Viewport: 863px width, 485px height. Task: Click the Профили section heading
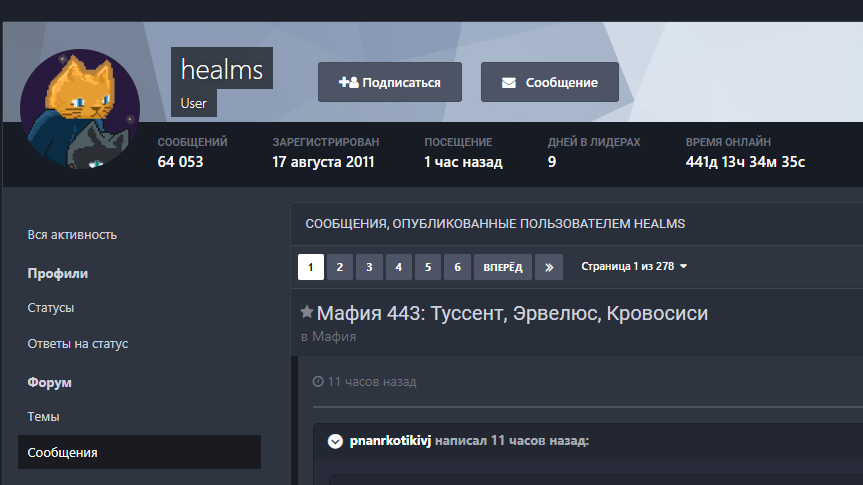tap(58, 274)
